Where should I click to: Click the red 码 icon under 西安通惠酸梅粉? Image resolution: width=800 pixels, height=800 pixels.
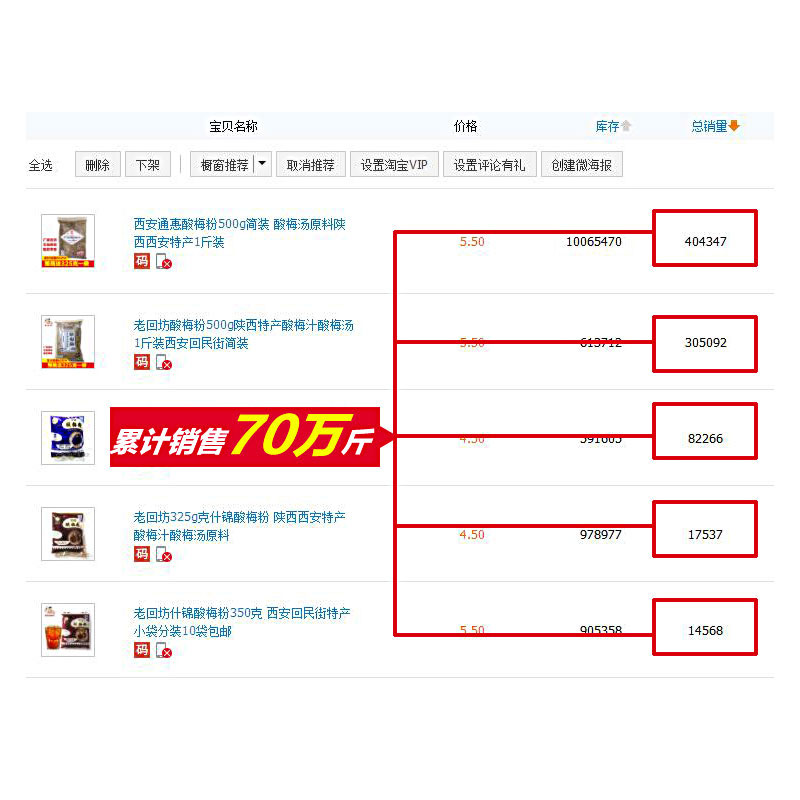(142, 261)
